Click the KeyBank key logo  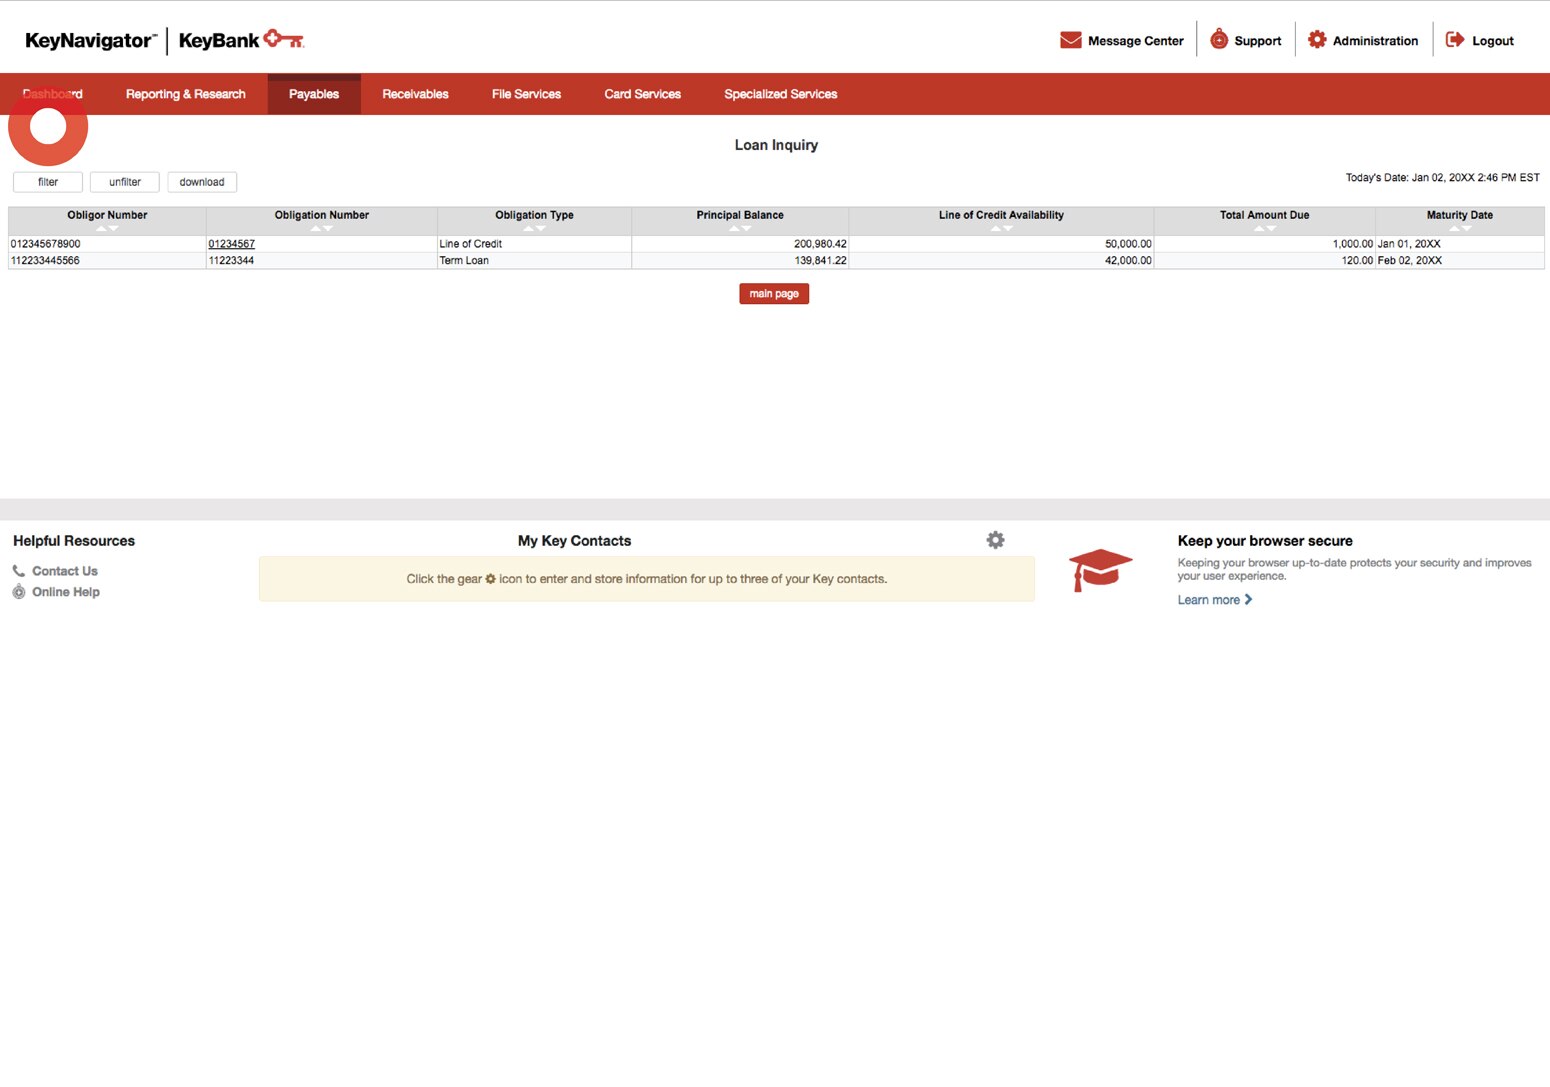[x=286, y=38]
